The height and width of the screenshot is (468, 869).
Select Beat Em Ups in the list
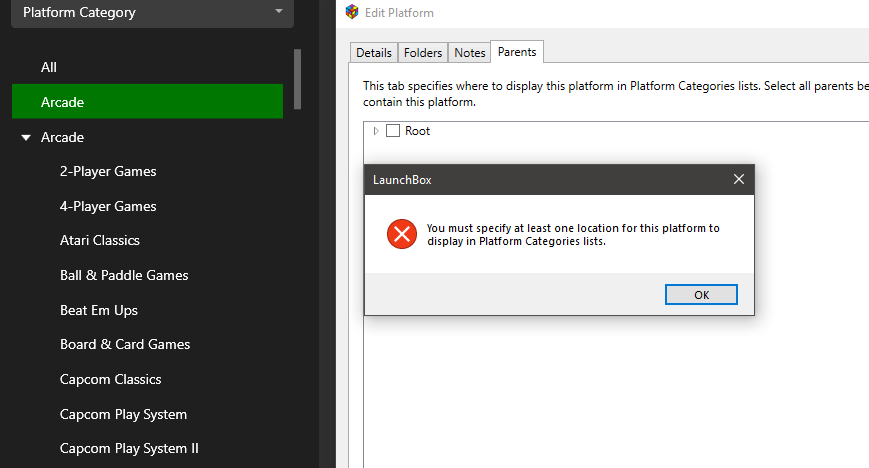click(x=99, y=310)
